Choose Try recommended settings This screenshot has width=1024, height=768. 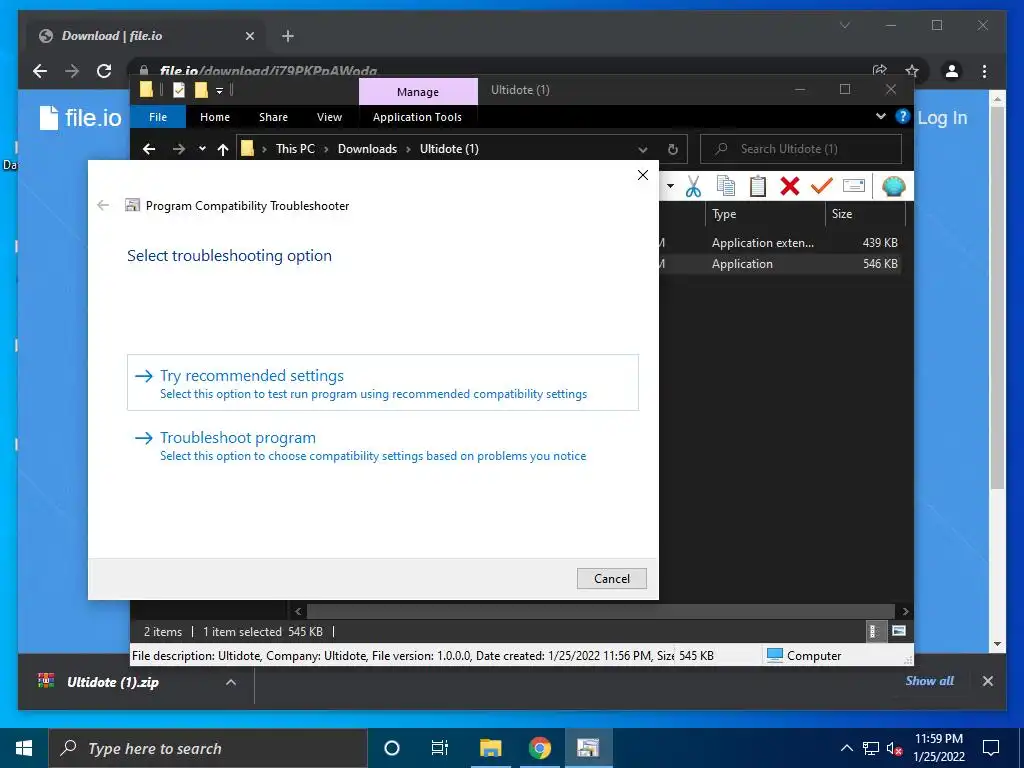(383, 383)
